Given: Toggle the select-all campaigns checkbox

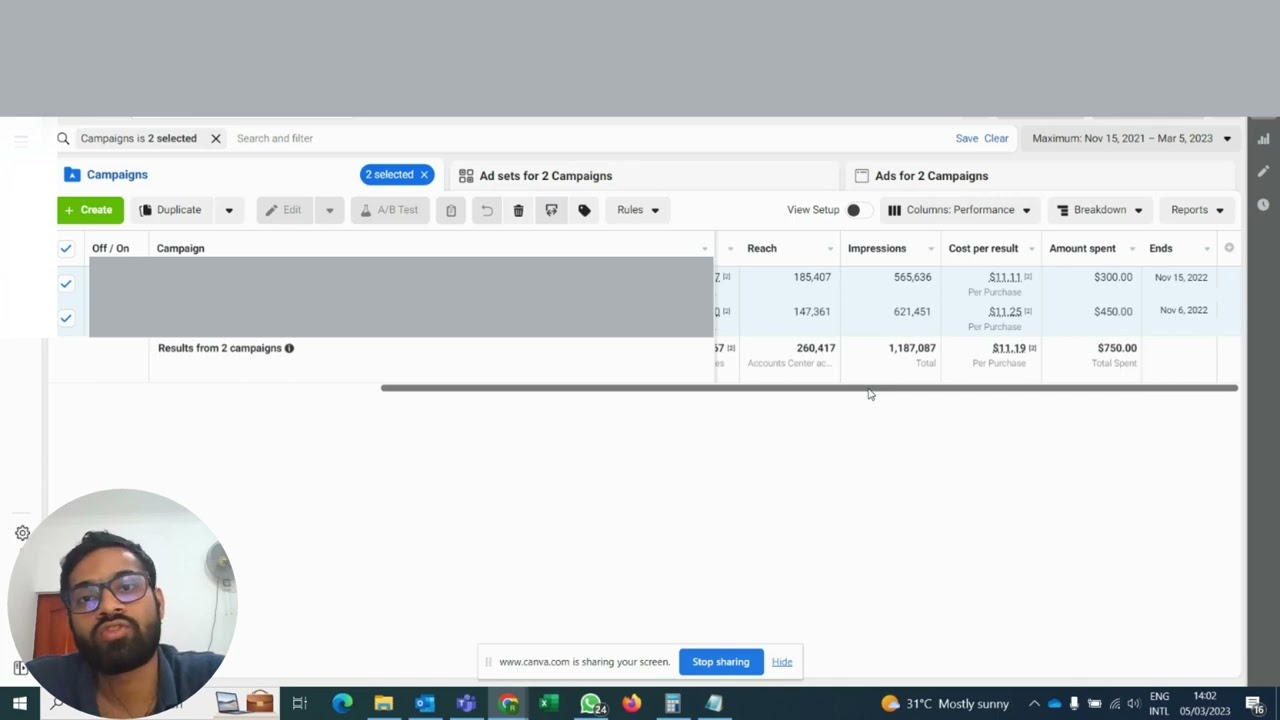Looking at the screenshot, I should point(66,248).
